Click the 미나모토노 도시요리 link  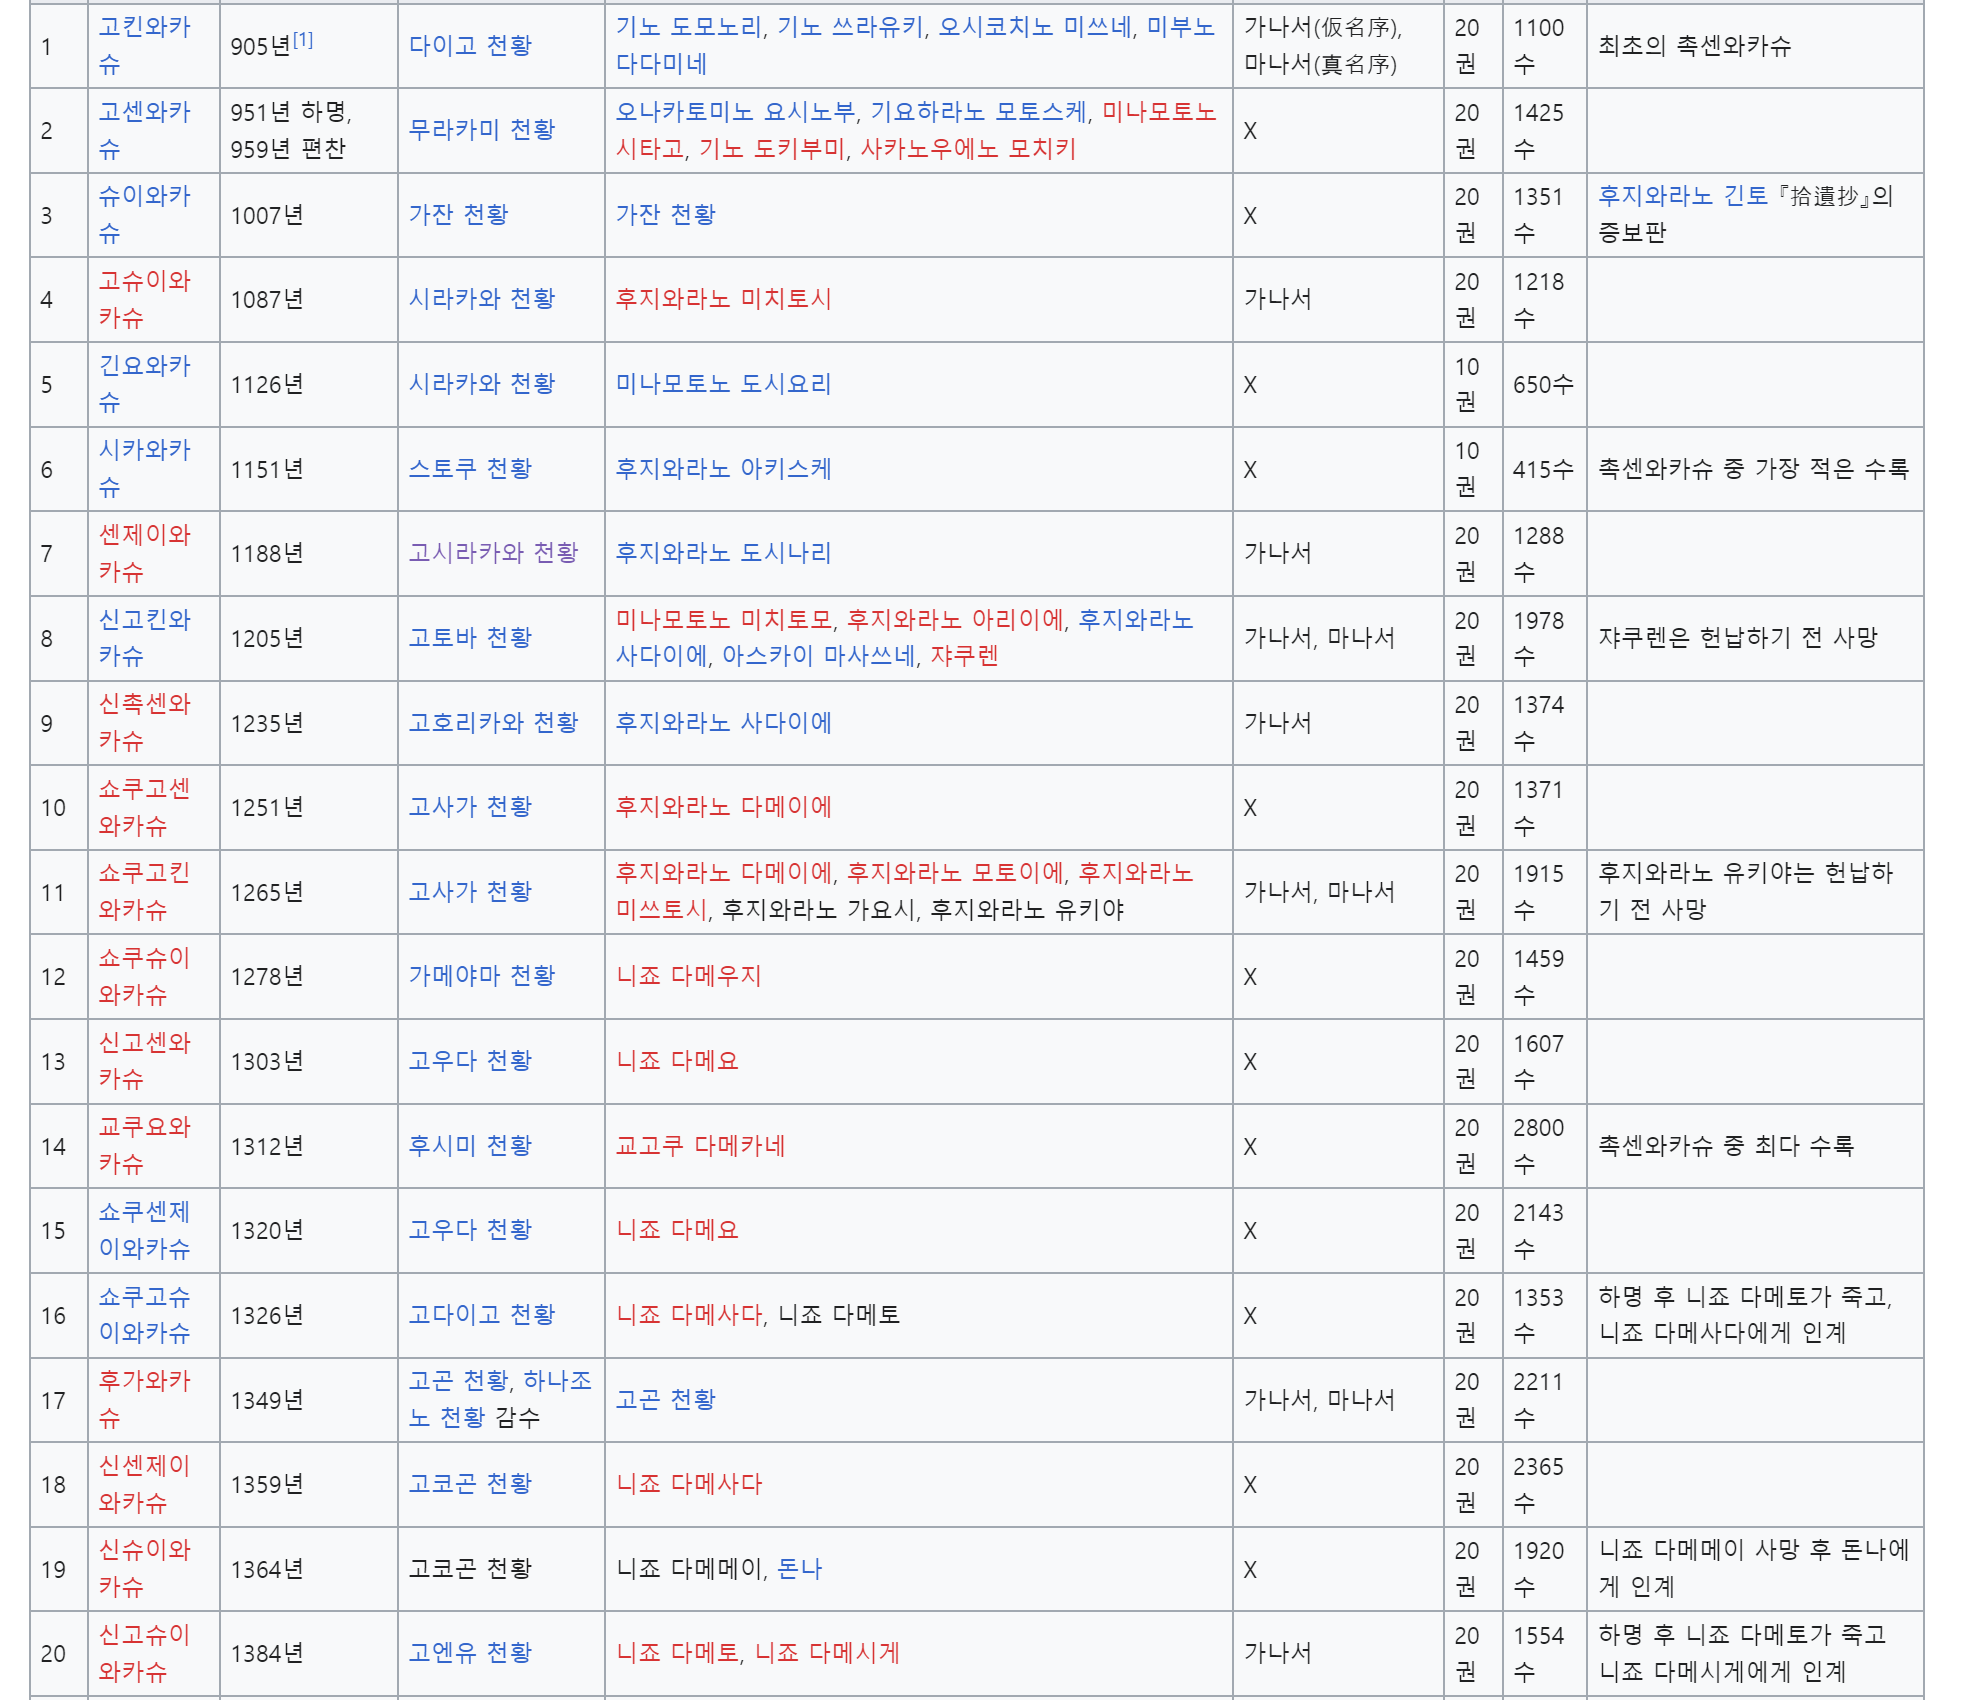723,384
